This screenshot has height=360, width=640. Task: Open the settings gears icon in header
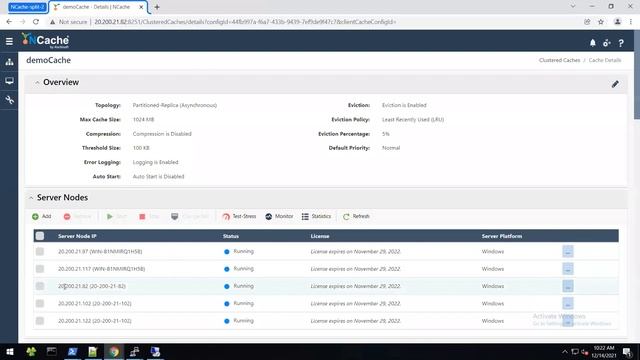pos(607,42)
